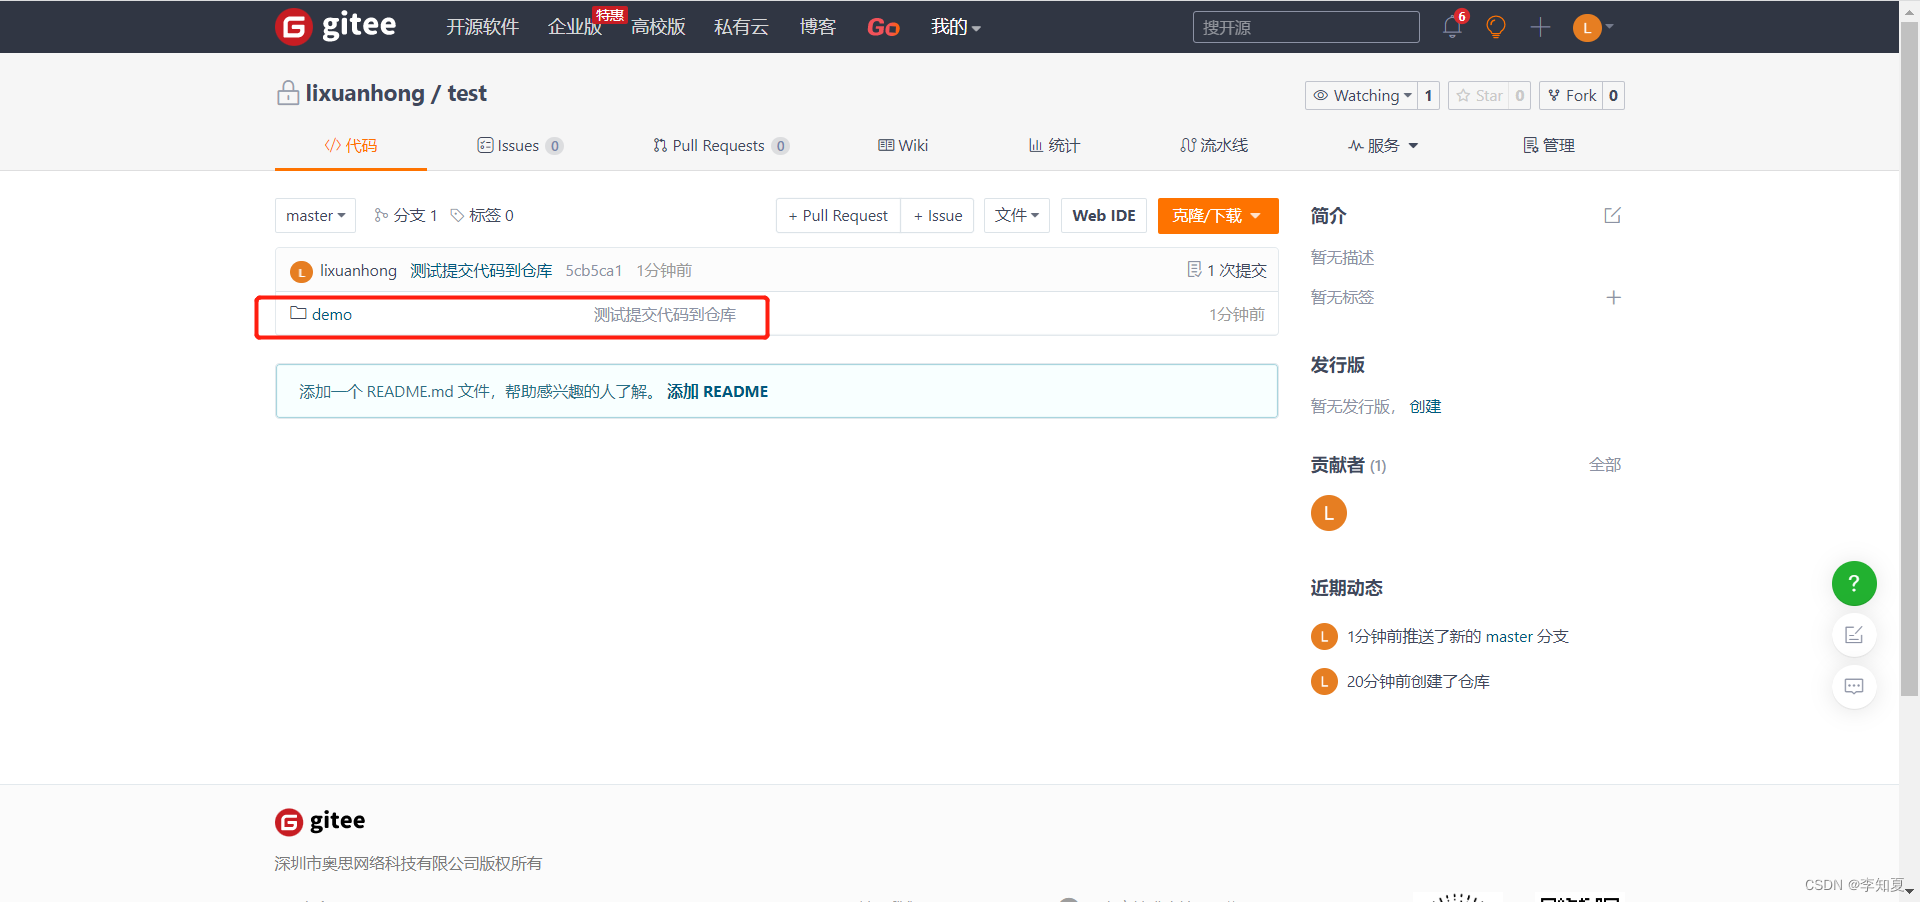Open the demo folder
1920x902 pixels.
coord(331,314)
